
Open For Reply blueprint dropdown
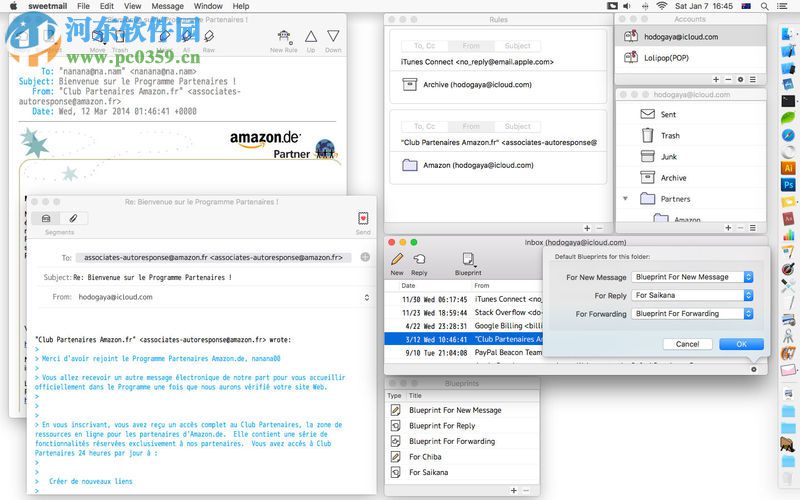click(692, 295)
